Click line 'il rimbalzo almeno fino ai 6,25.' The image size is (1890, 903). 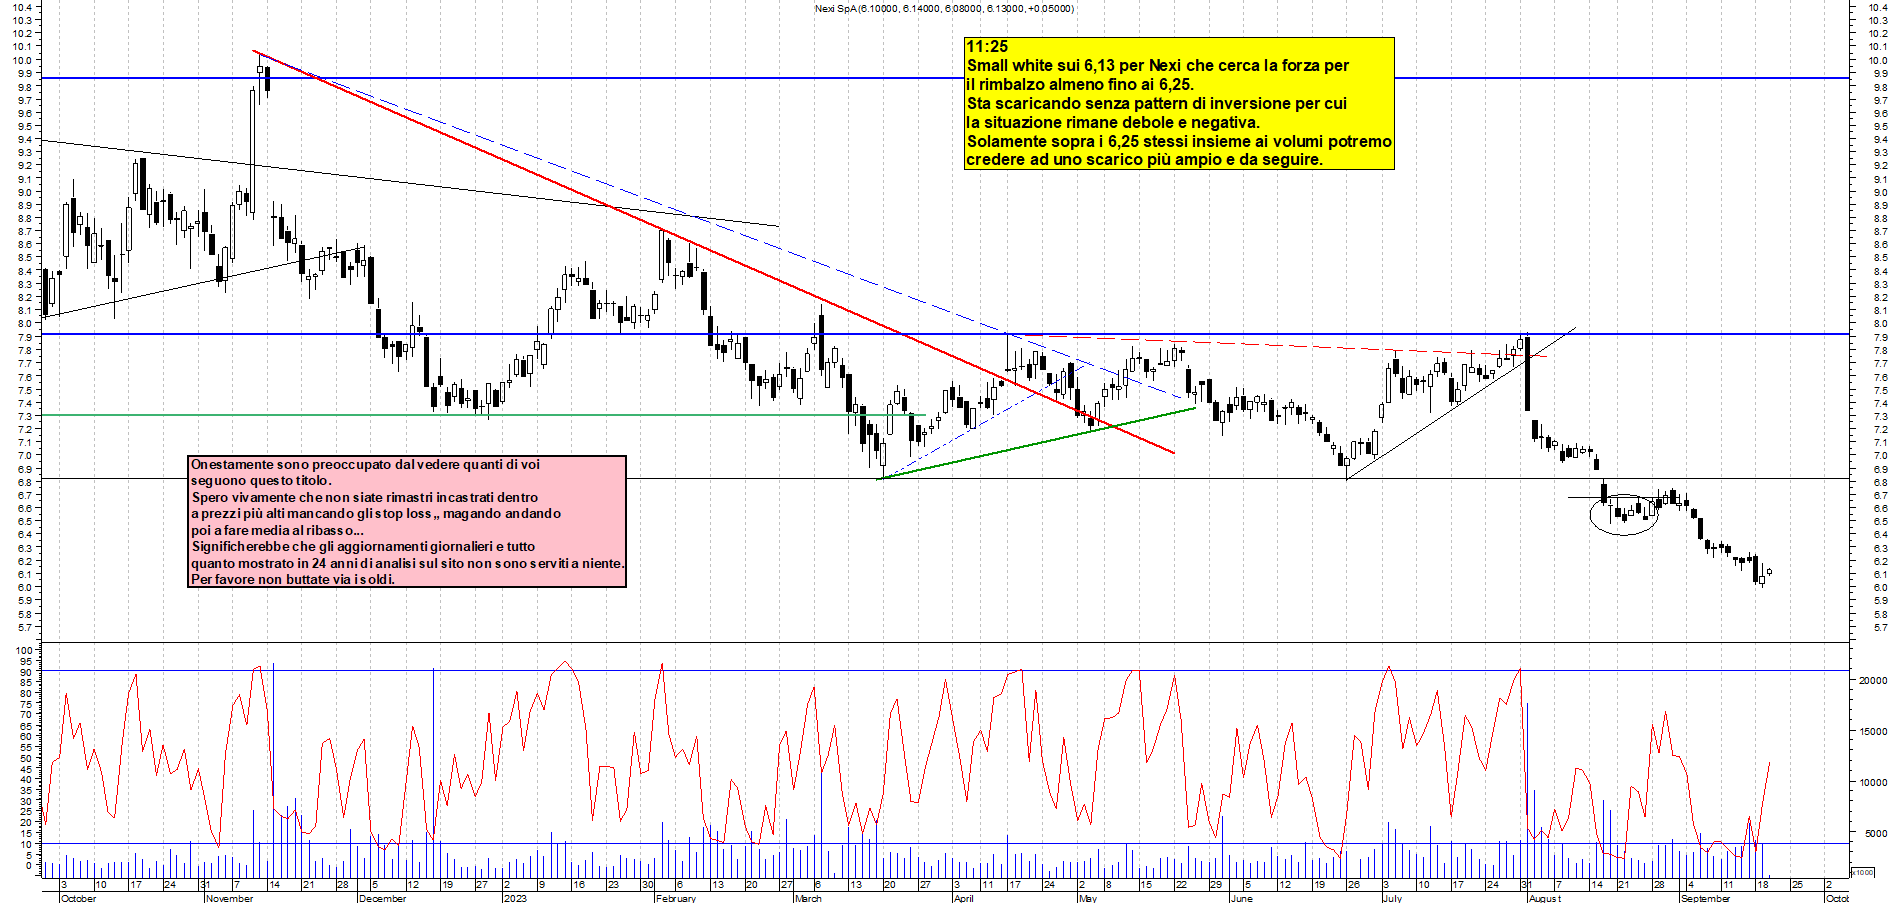point(1080,85)
